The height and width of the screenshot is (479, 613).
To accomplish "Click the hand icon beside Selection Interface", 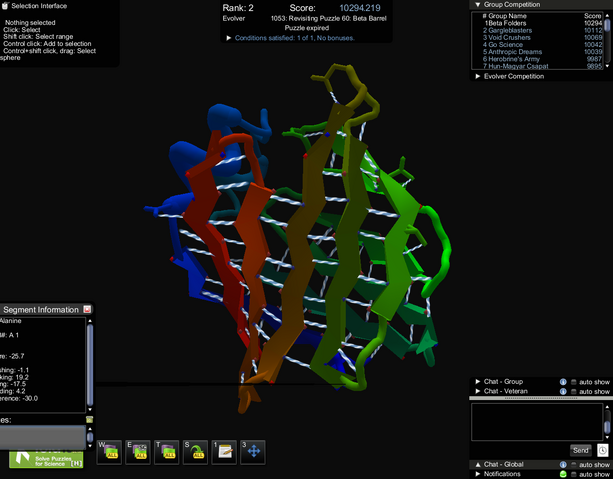I will 5,5.
